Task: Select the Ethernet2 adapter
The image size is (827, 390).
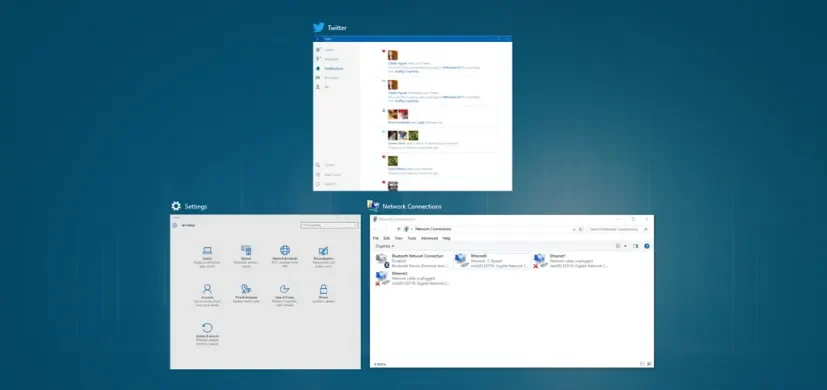Action: tap(413, 279)
